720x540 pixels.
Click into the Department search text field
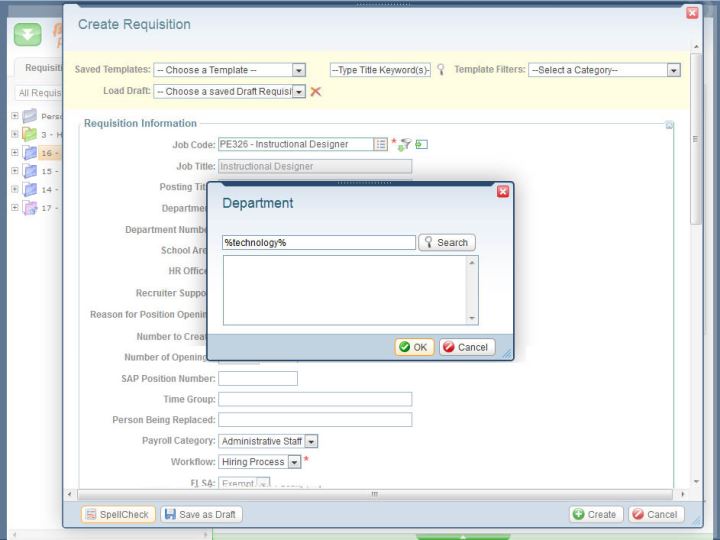318,242
